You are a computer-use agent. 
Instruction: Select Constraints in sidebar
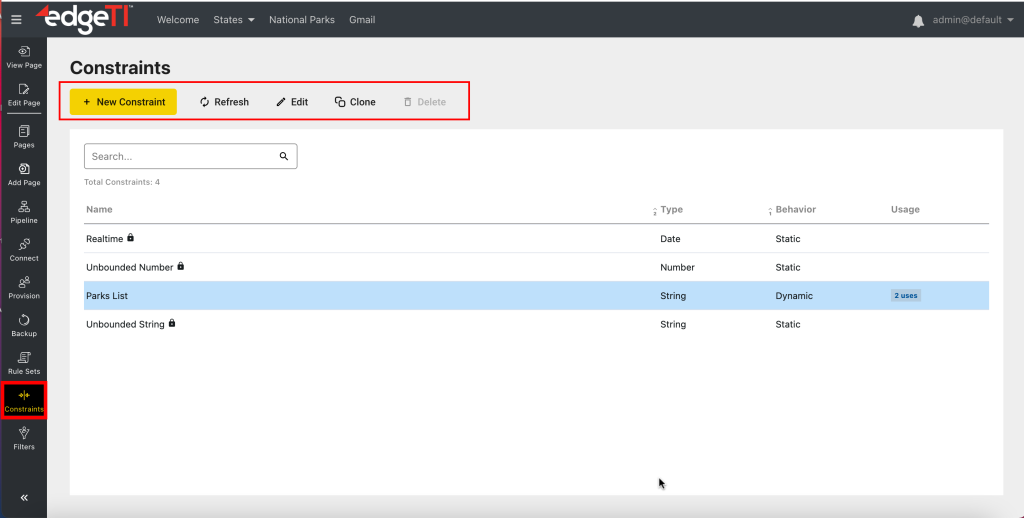coord(24,401)
